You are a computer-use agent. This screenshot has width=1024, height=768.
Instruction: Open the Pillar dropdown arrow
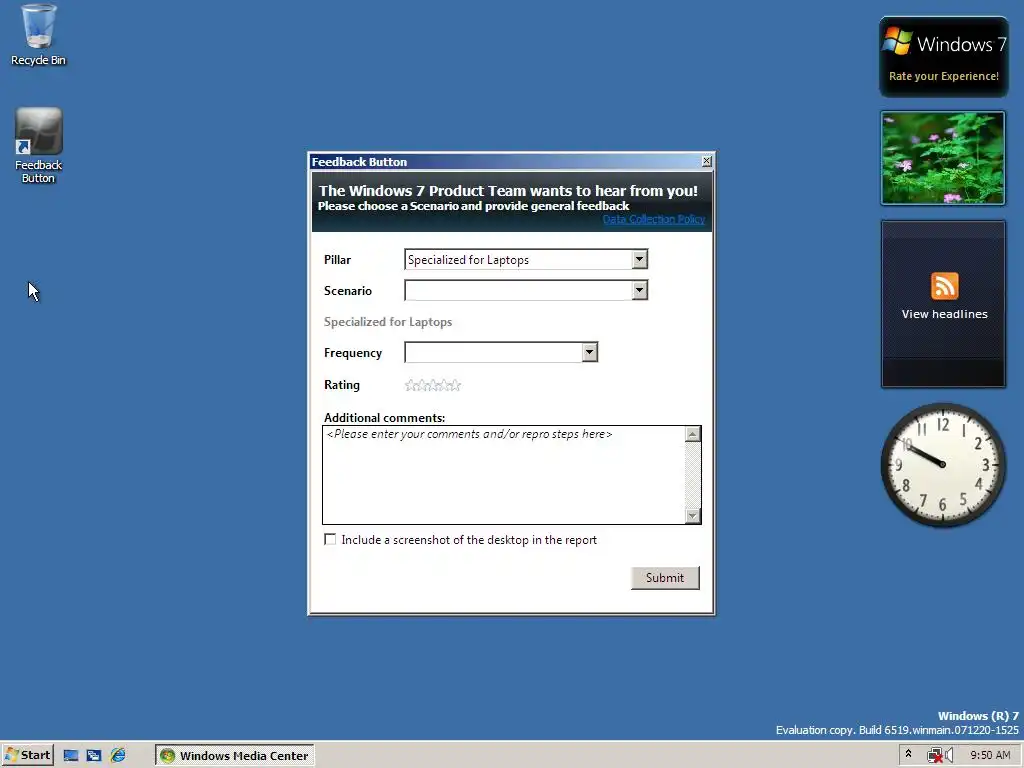click(639, 259)
